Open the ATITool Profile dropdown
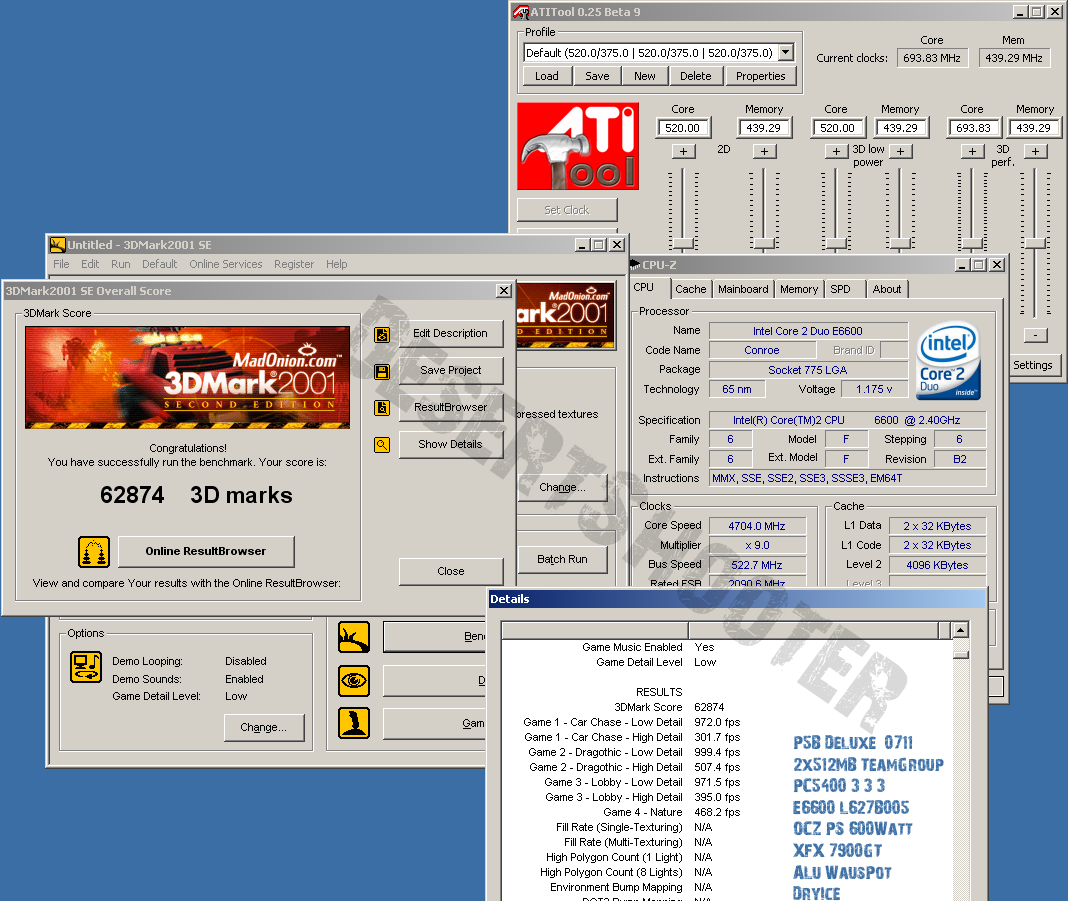This screenshot has width=1068, height=901. pos(786,52)
